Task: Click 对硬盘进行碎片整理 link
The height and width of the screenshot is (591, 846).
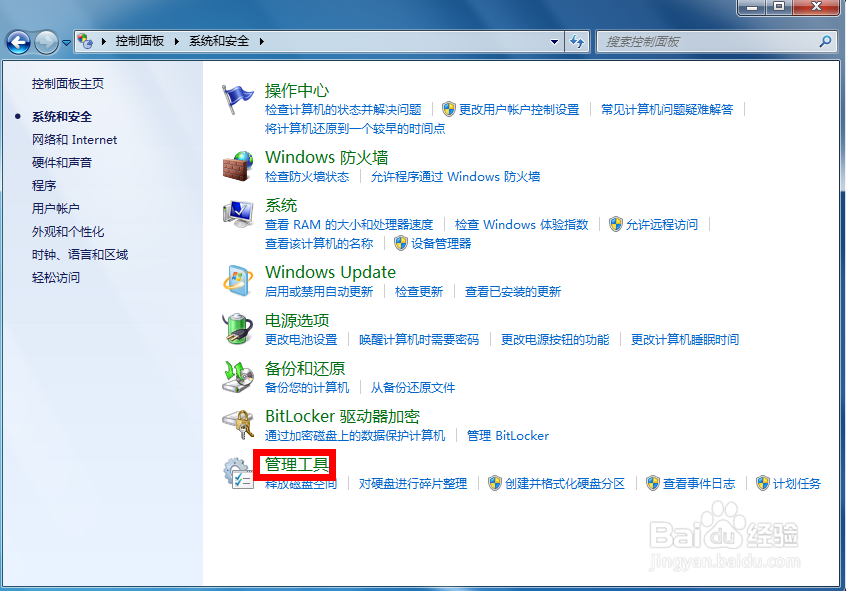Action: (413, 484)
